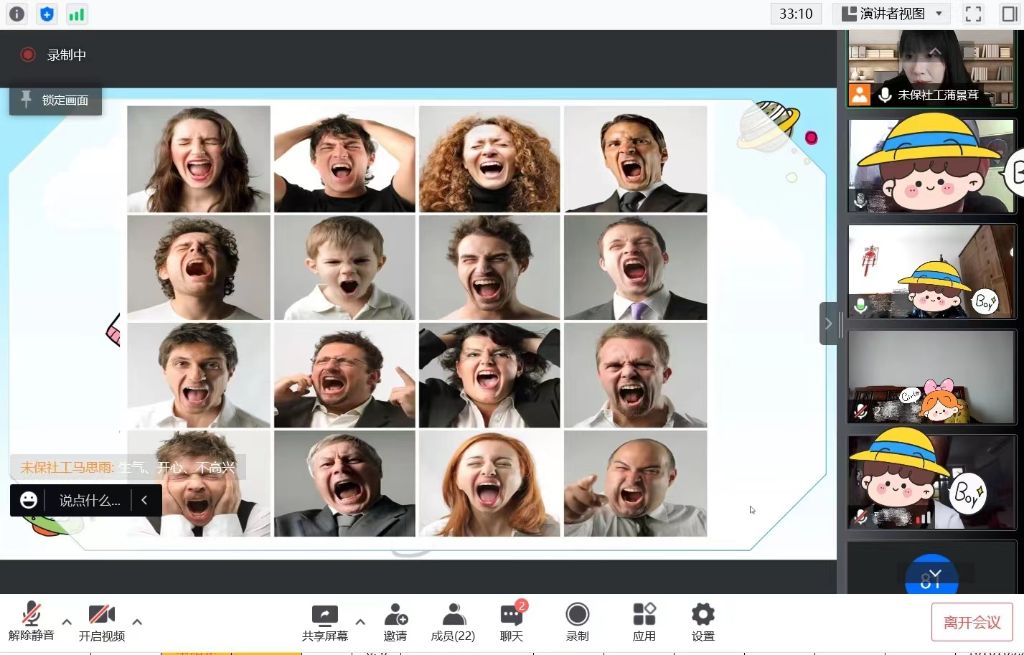Open the 应用 apps icon

644,622
